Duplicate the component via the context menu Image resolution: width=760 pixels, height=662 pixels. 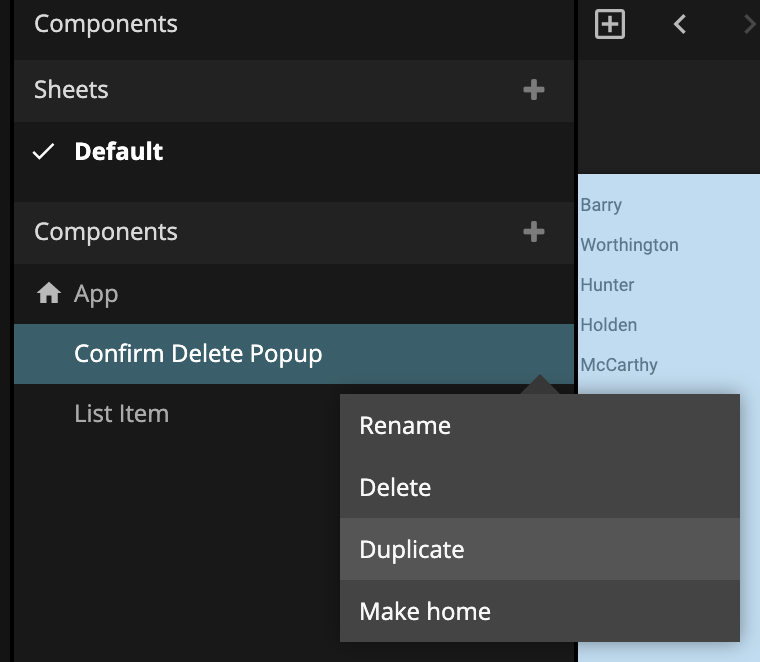412,550
